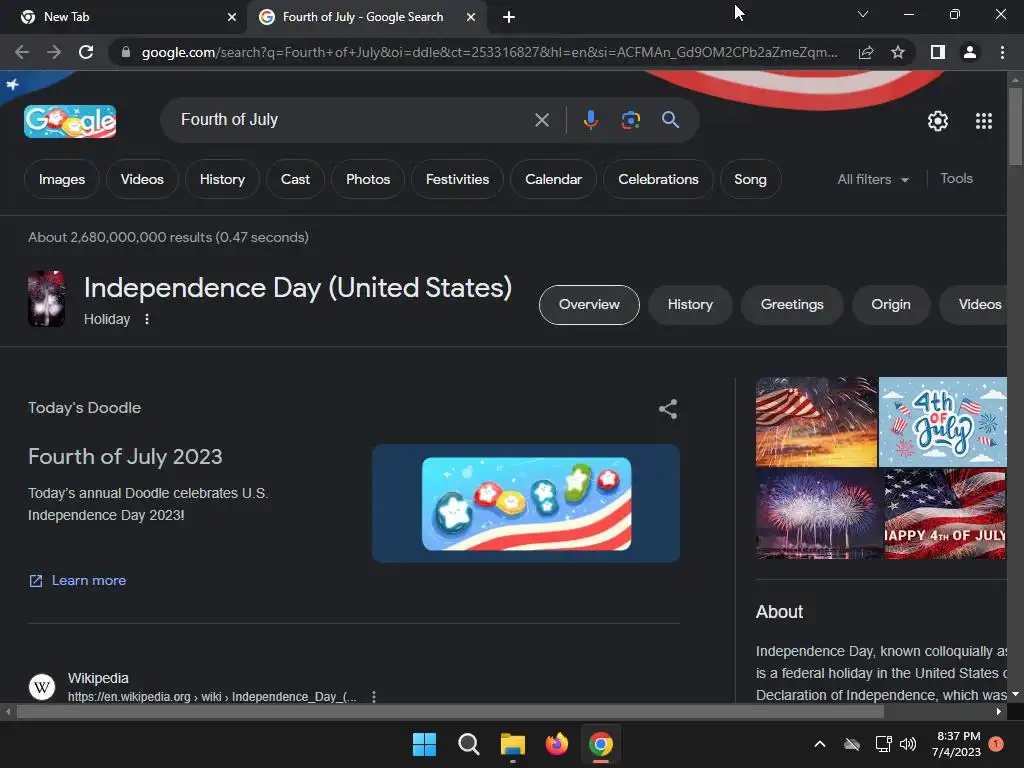Submit search with magnifier icon
This screenshot has height=768, width=1024.
[x=670, y=120]
